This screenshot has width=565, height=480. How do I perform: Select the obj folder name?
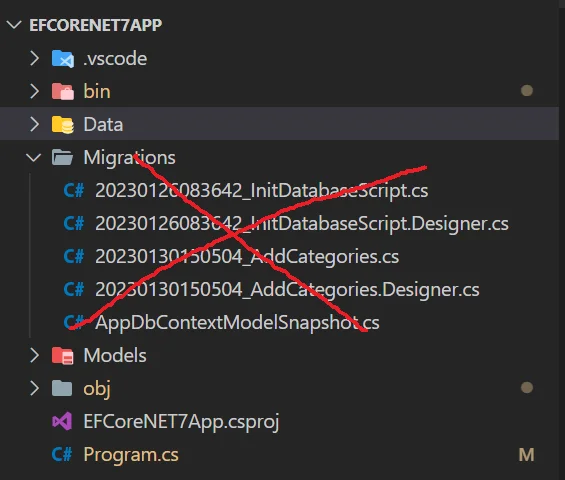(97, 389)
